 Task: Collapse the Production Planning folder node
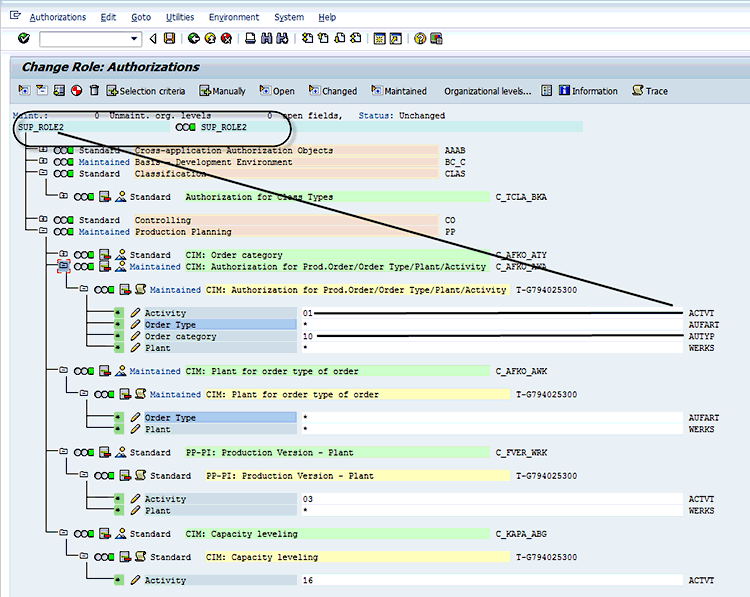tap(43, 231)
